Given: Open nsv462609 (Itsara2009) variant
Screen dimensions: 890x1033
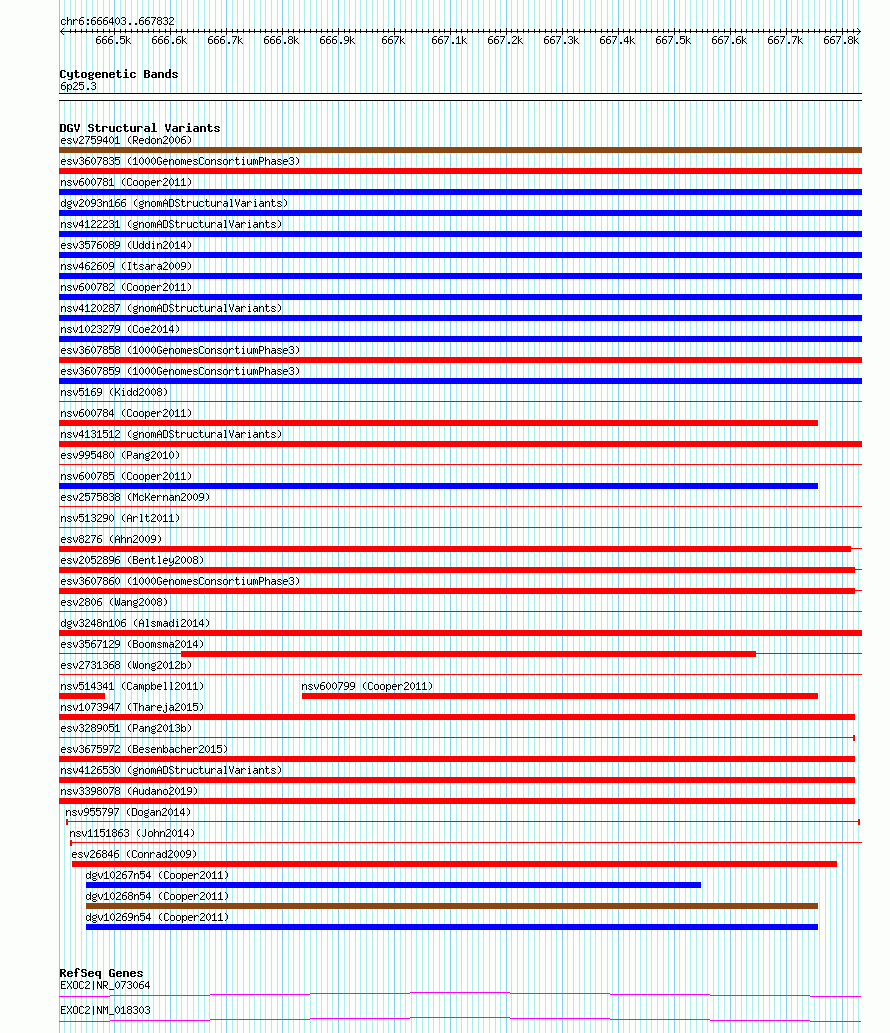Looking at the screenshot, I should tap(126, 267).
